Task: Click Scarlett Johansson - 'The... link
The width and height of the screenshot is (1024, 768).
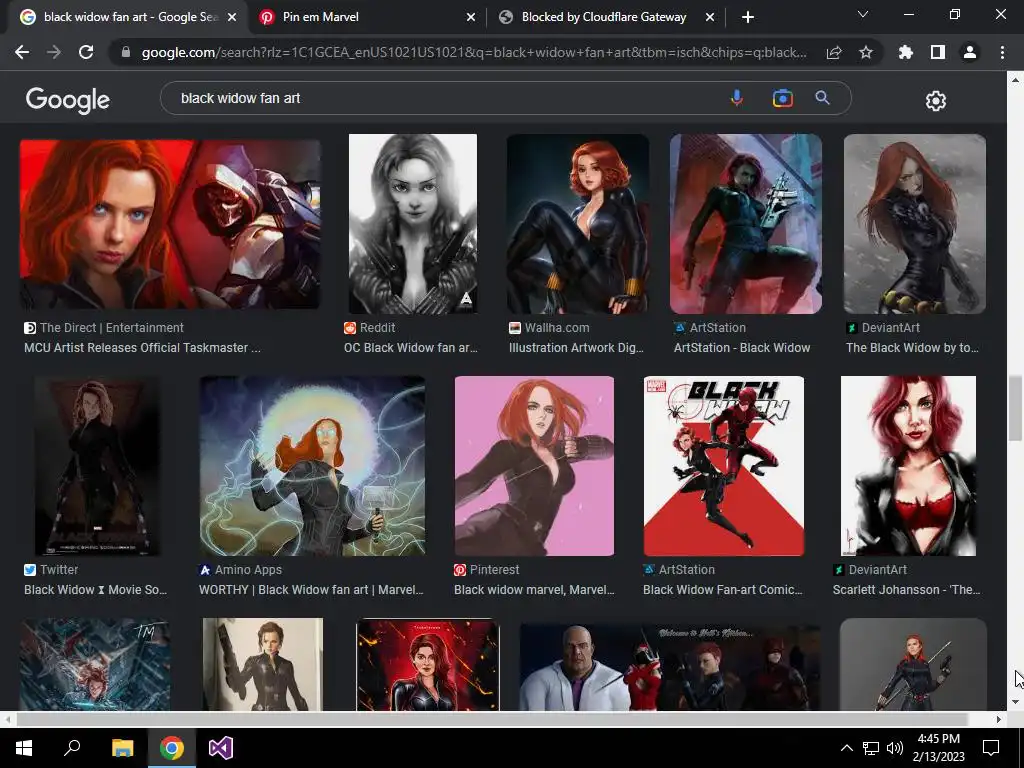Action: click(x=906, y=590)
